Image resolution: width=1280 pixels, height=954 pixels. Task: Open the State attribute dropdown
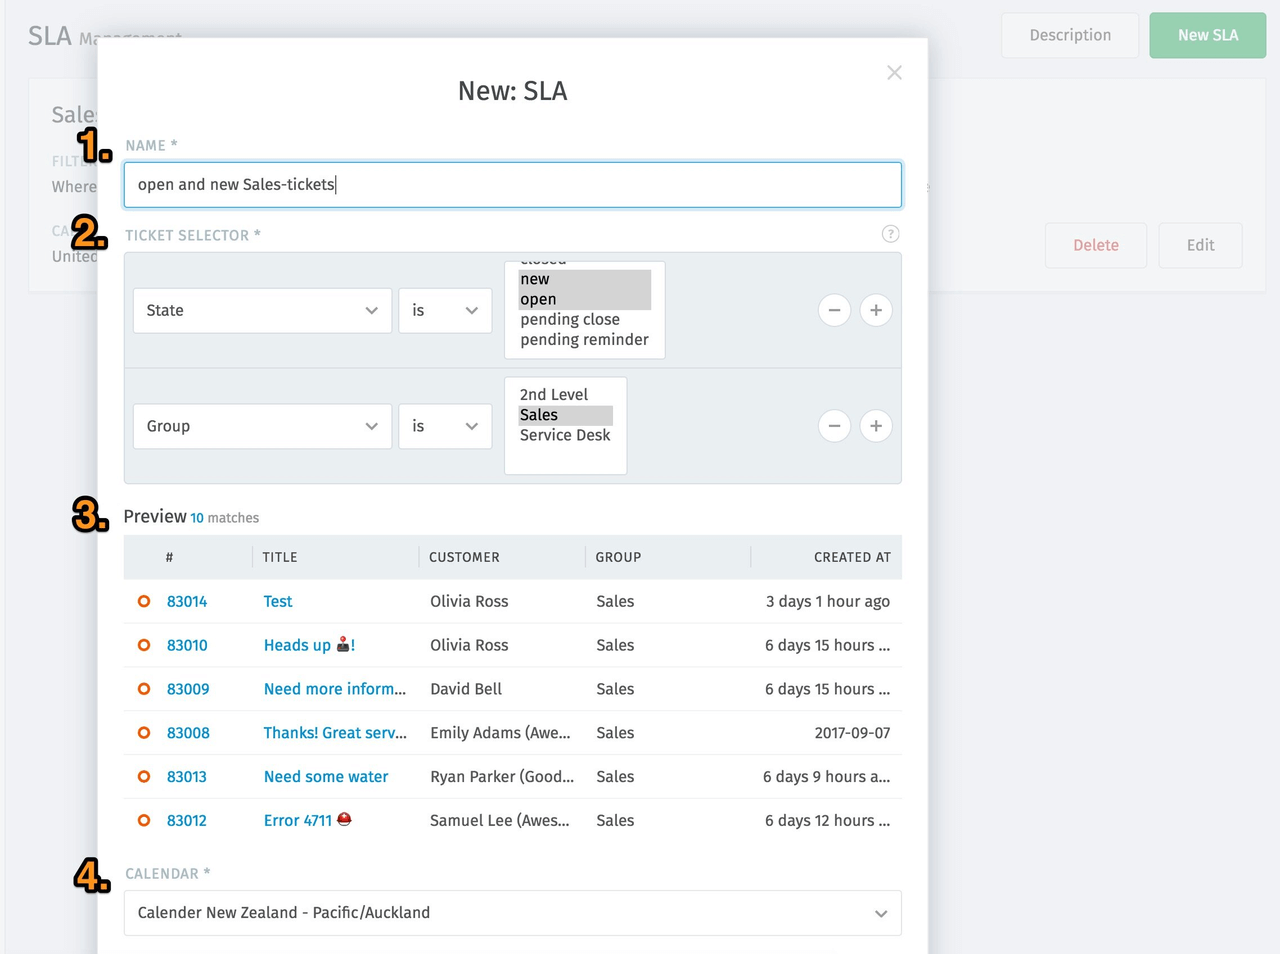pyautogui.click(x=262, y=311)
